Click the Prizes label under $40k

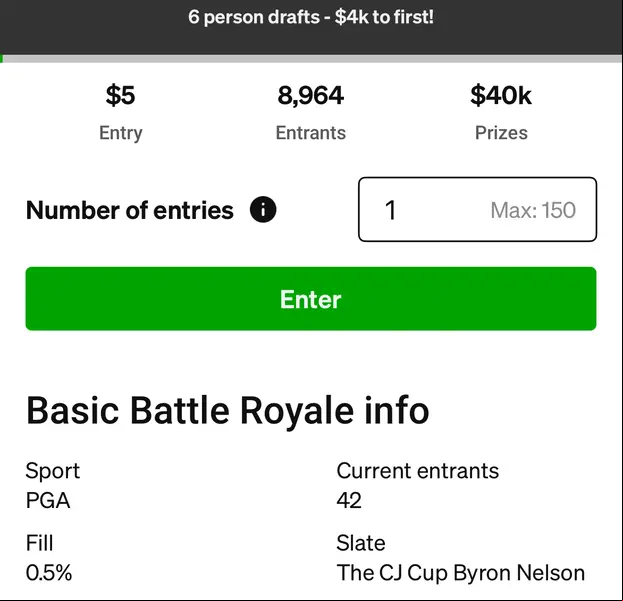pyautogui.click(x=501, y=133)
